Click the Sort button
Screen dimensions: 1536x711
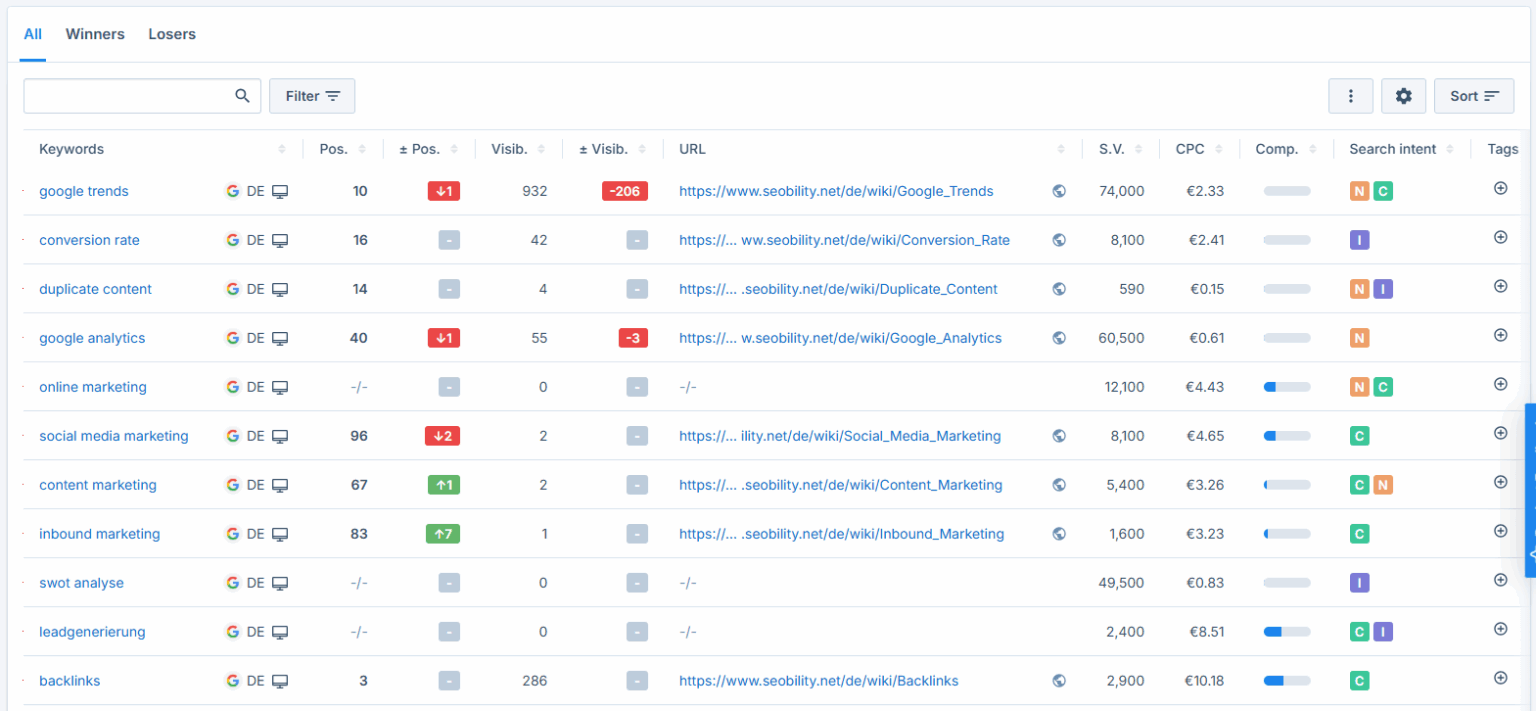click(x=1474, y=95)
